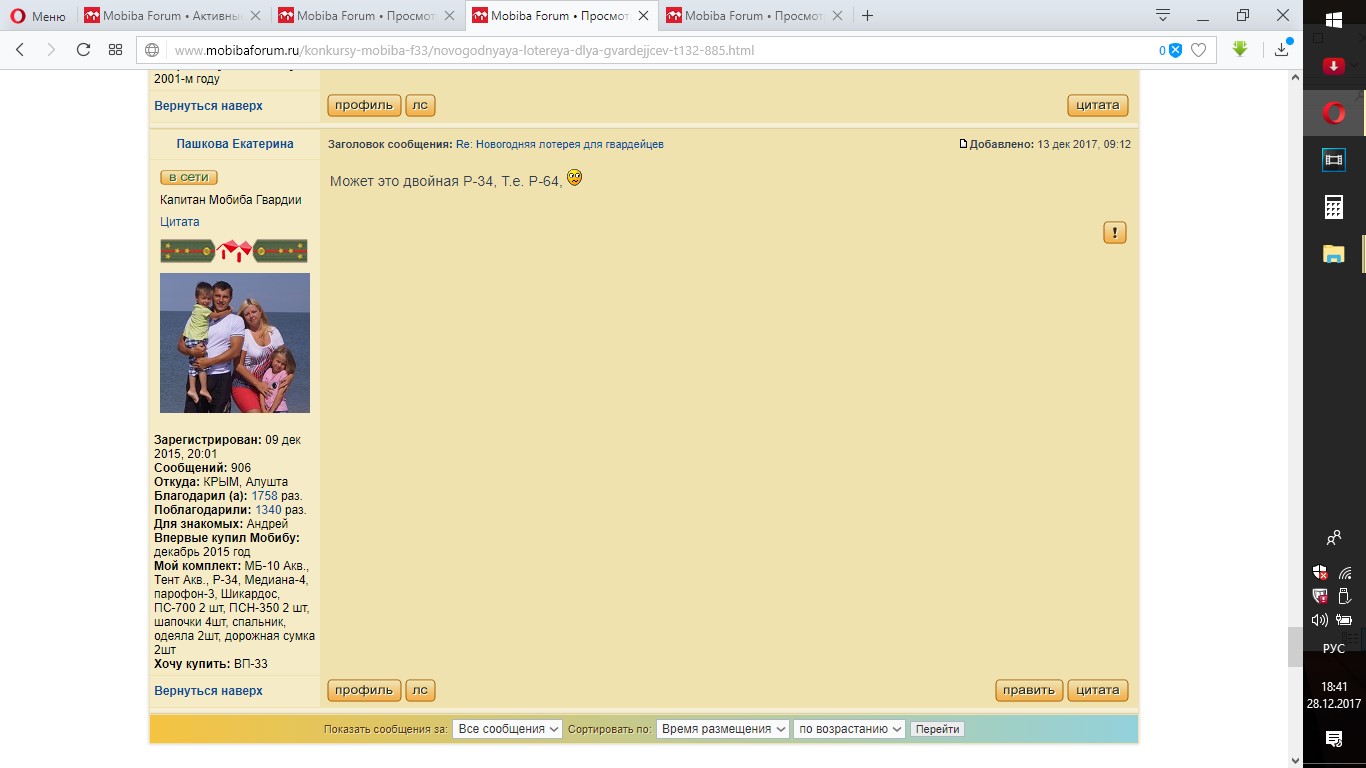Go back with the back arrow
Screen dimensions: 1366x768
pos(20,50)
